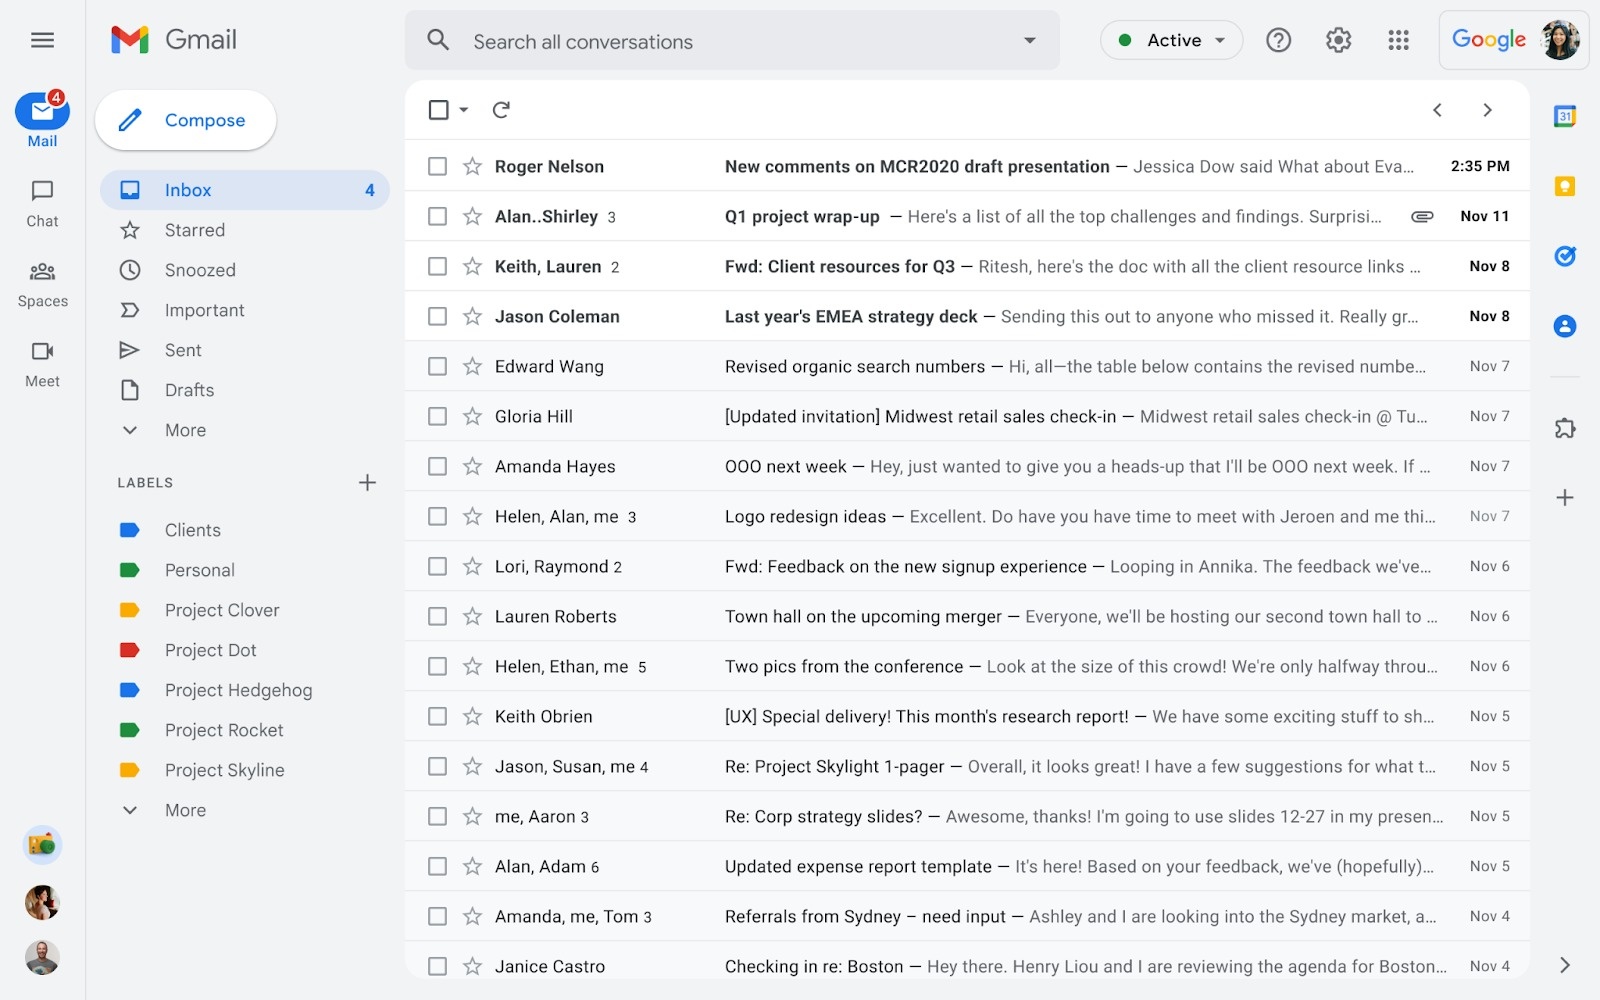The image size is (1600, 1000).
Task: Open the Compose button's pencil icon
Action: click(129, 120)
